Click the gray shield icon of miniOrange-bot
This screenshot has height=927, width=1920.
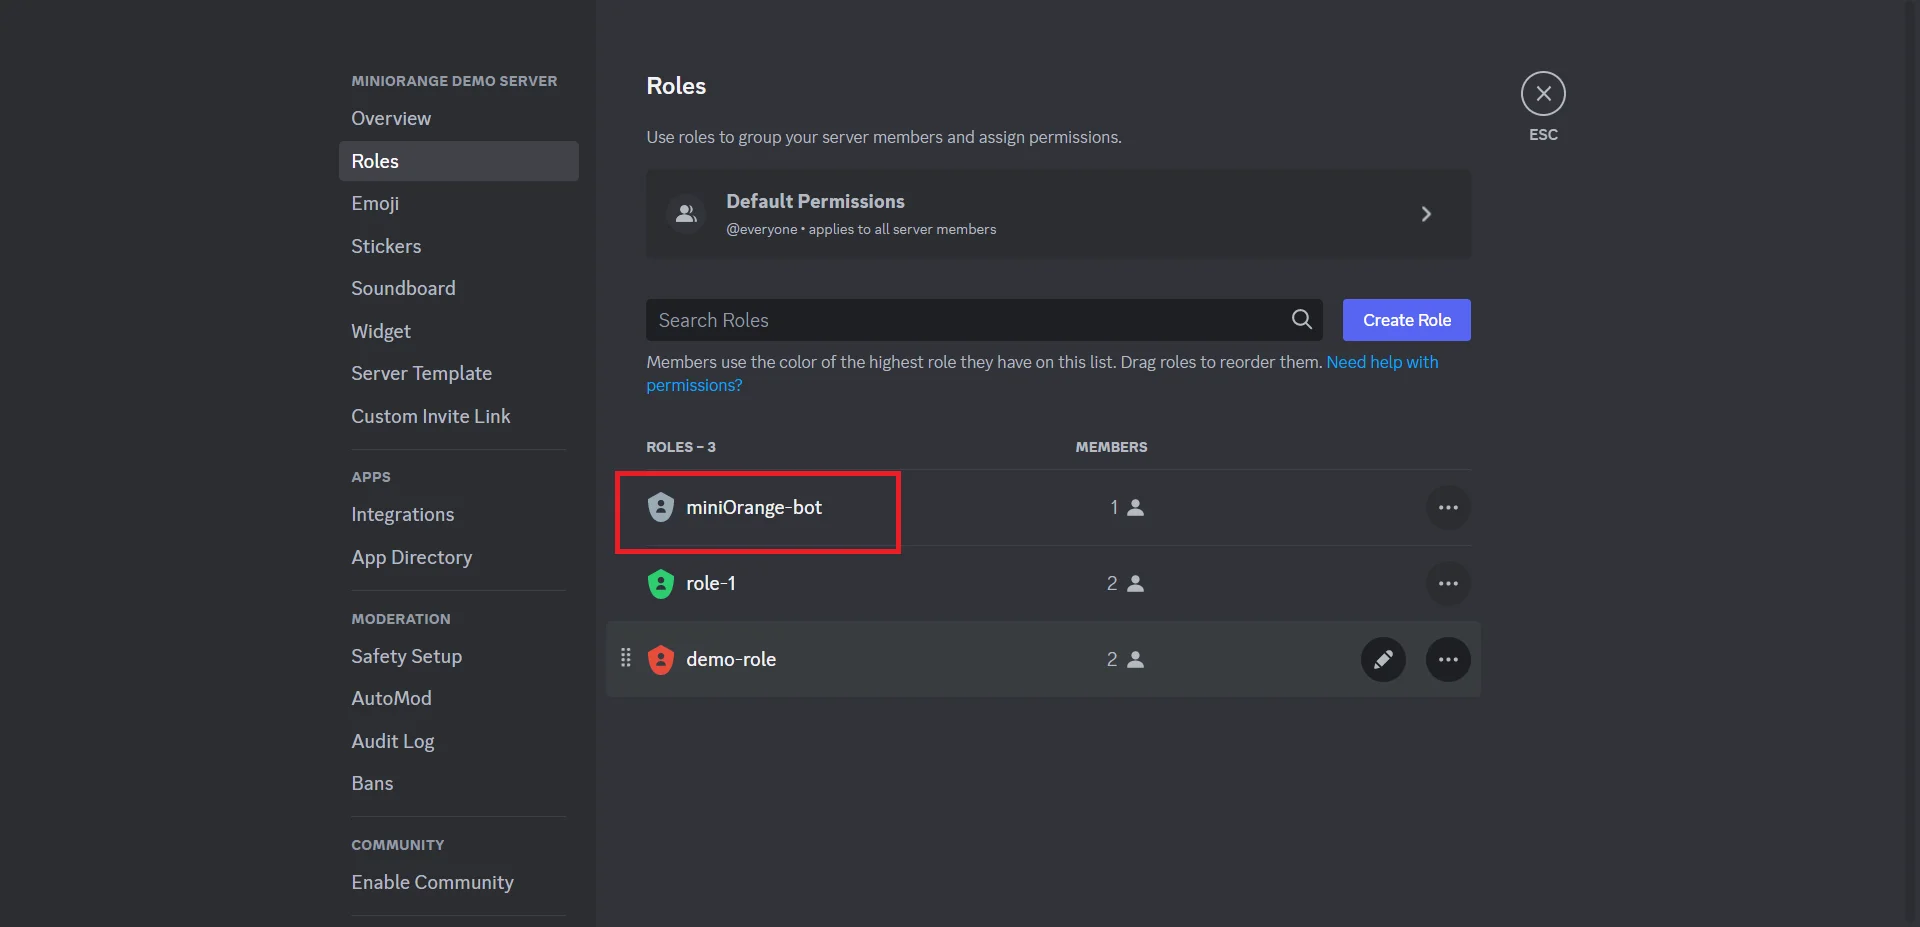point(661,508)
